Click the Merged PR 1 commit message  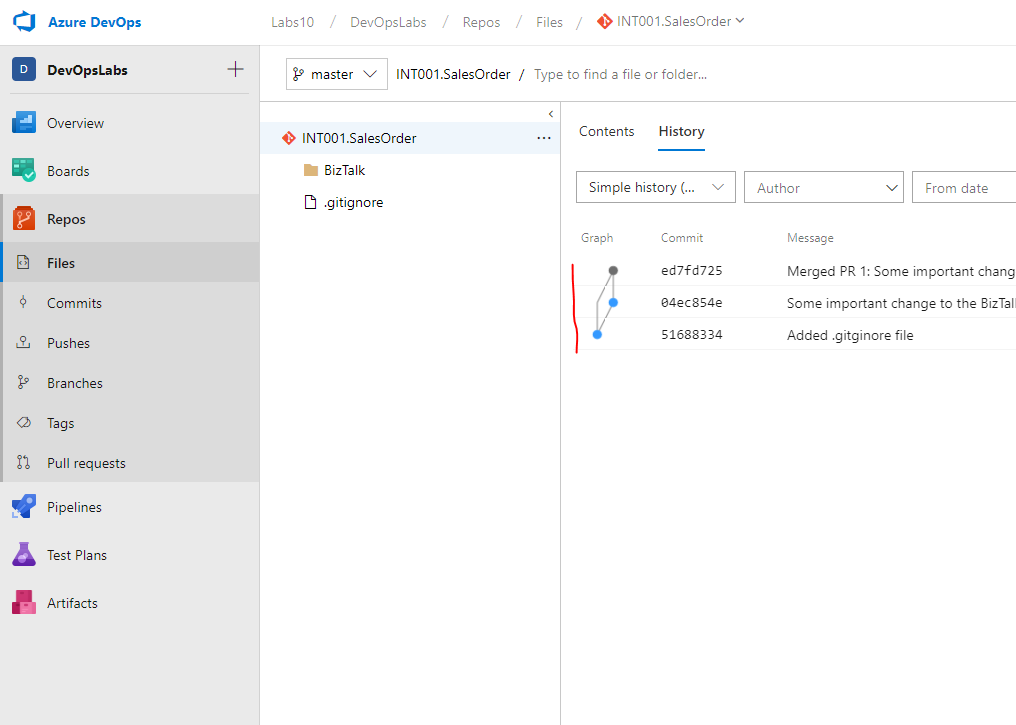(901, 271)
